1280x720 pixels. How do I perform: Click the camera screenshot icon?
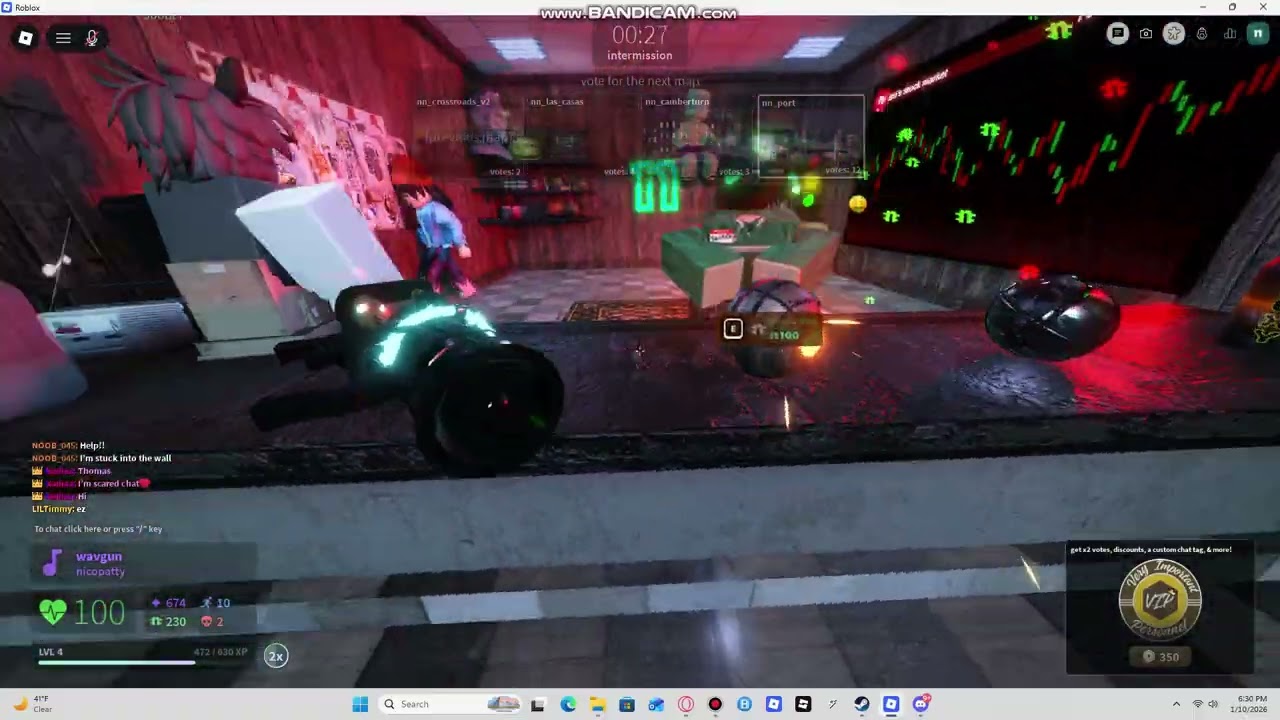coord(1146,34)
